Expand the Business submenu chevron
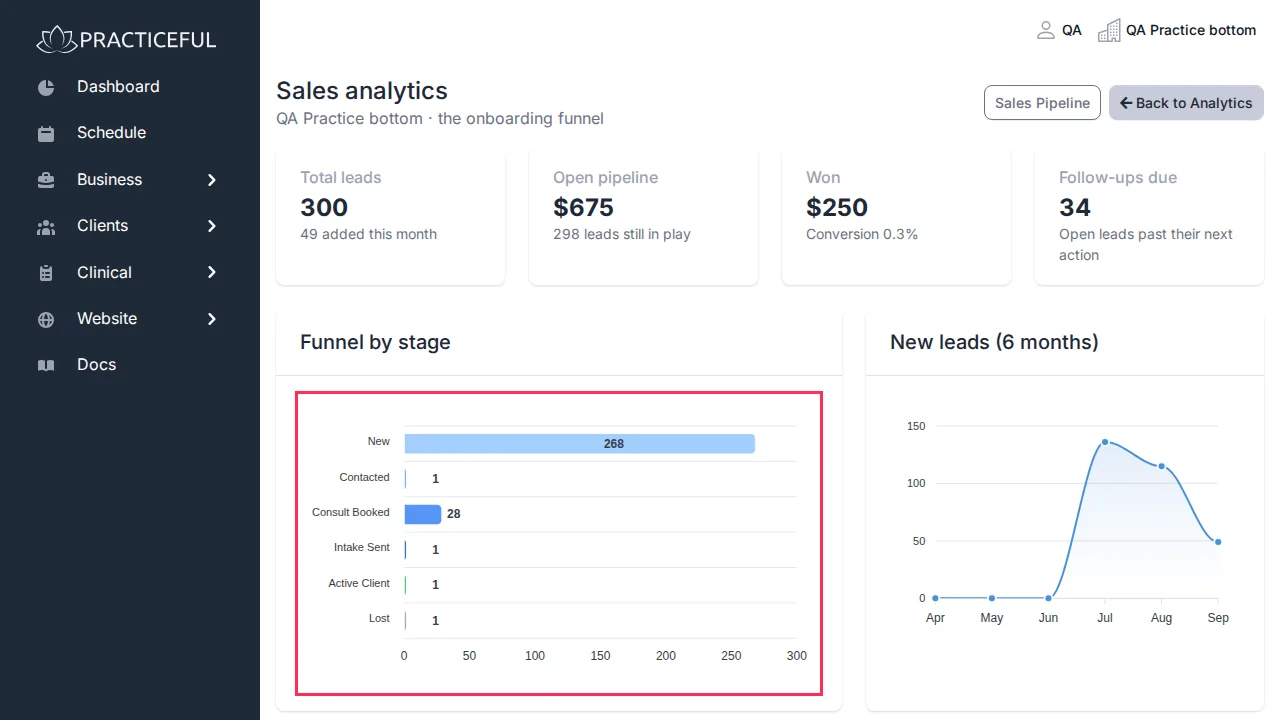 point(212,180)
